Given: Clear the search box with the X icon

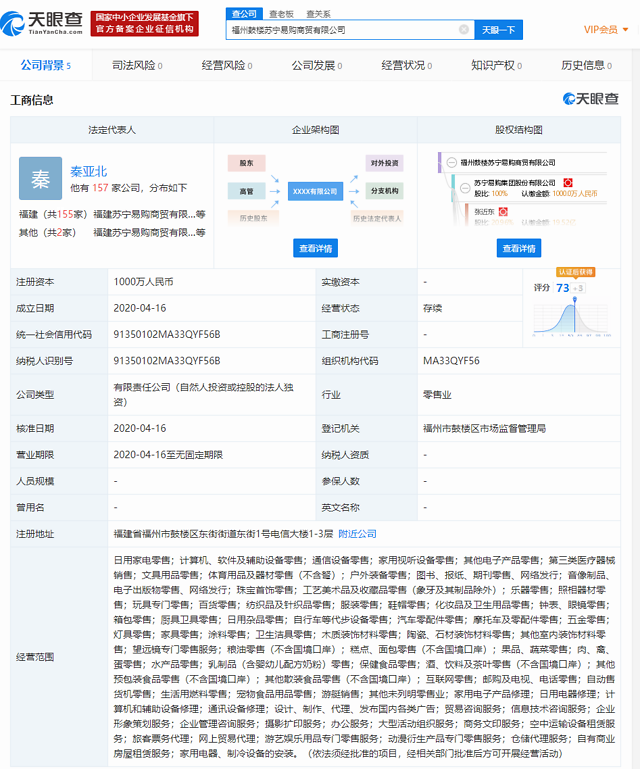Looking at the screenshot, I should click(463, 29).
